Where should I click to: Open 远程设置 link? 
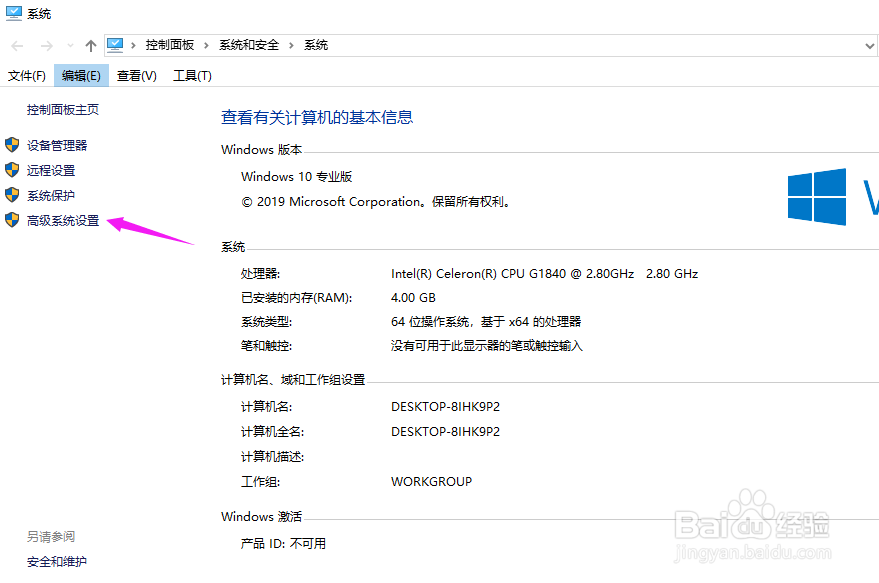pyautogui.click(x=51, y=170)
